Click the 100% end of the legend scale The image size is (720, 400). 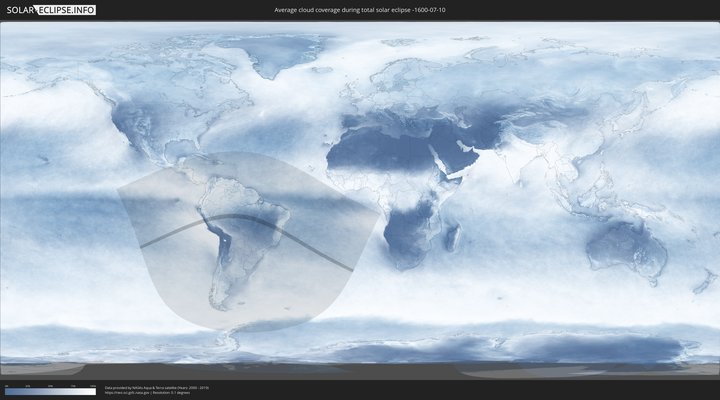tap(94, 391)
